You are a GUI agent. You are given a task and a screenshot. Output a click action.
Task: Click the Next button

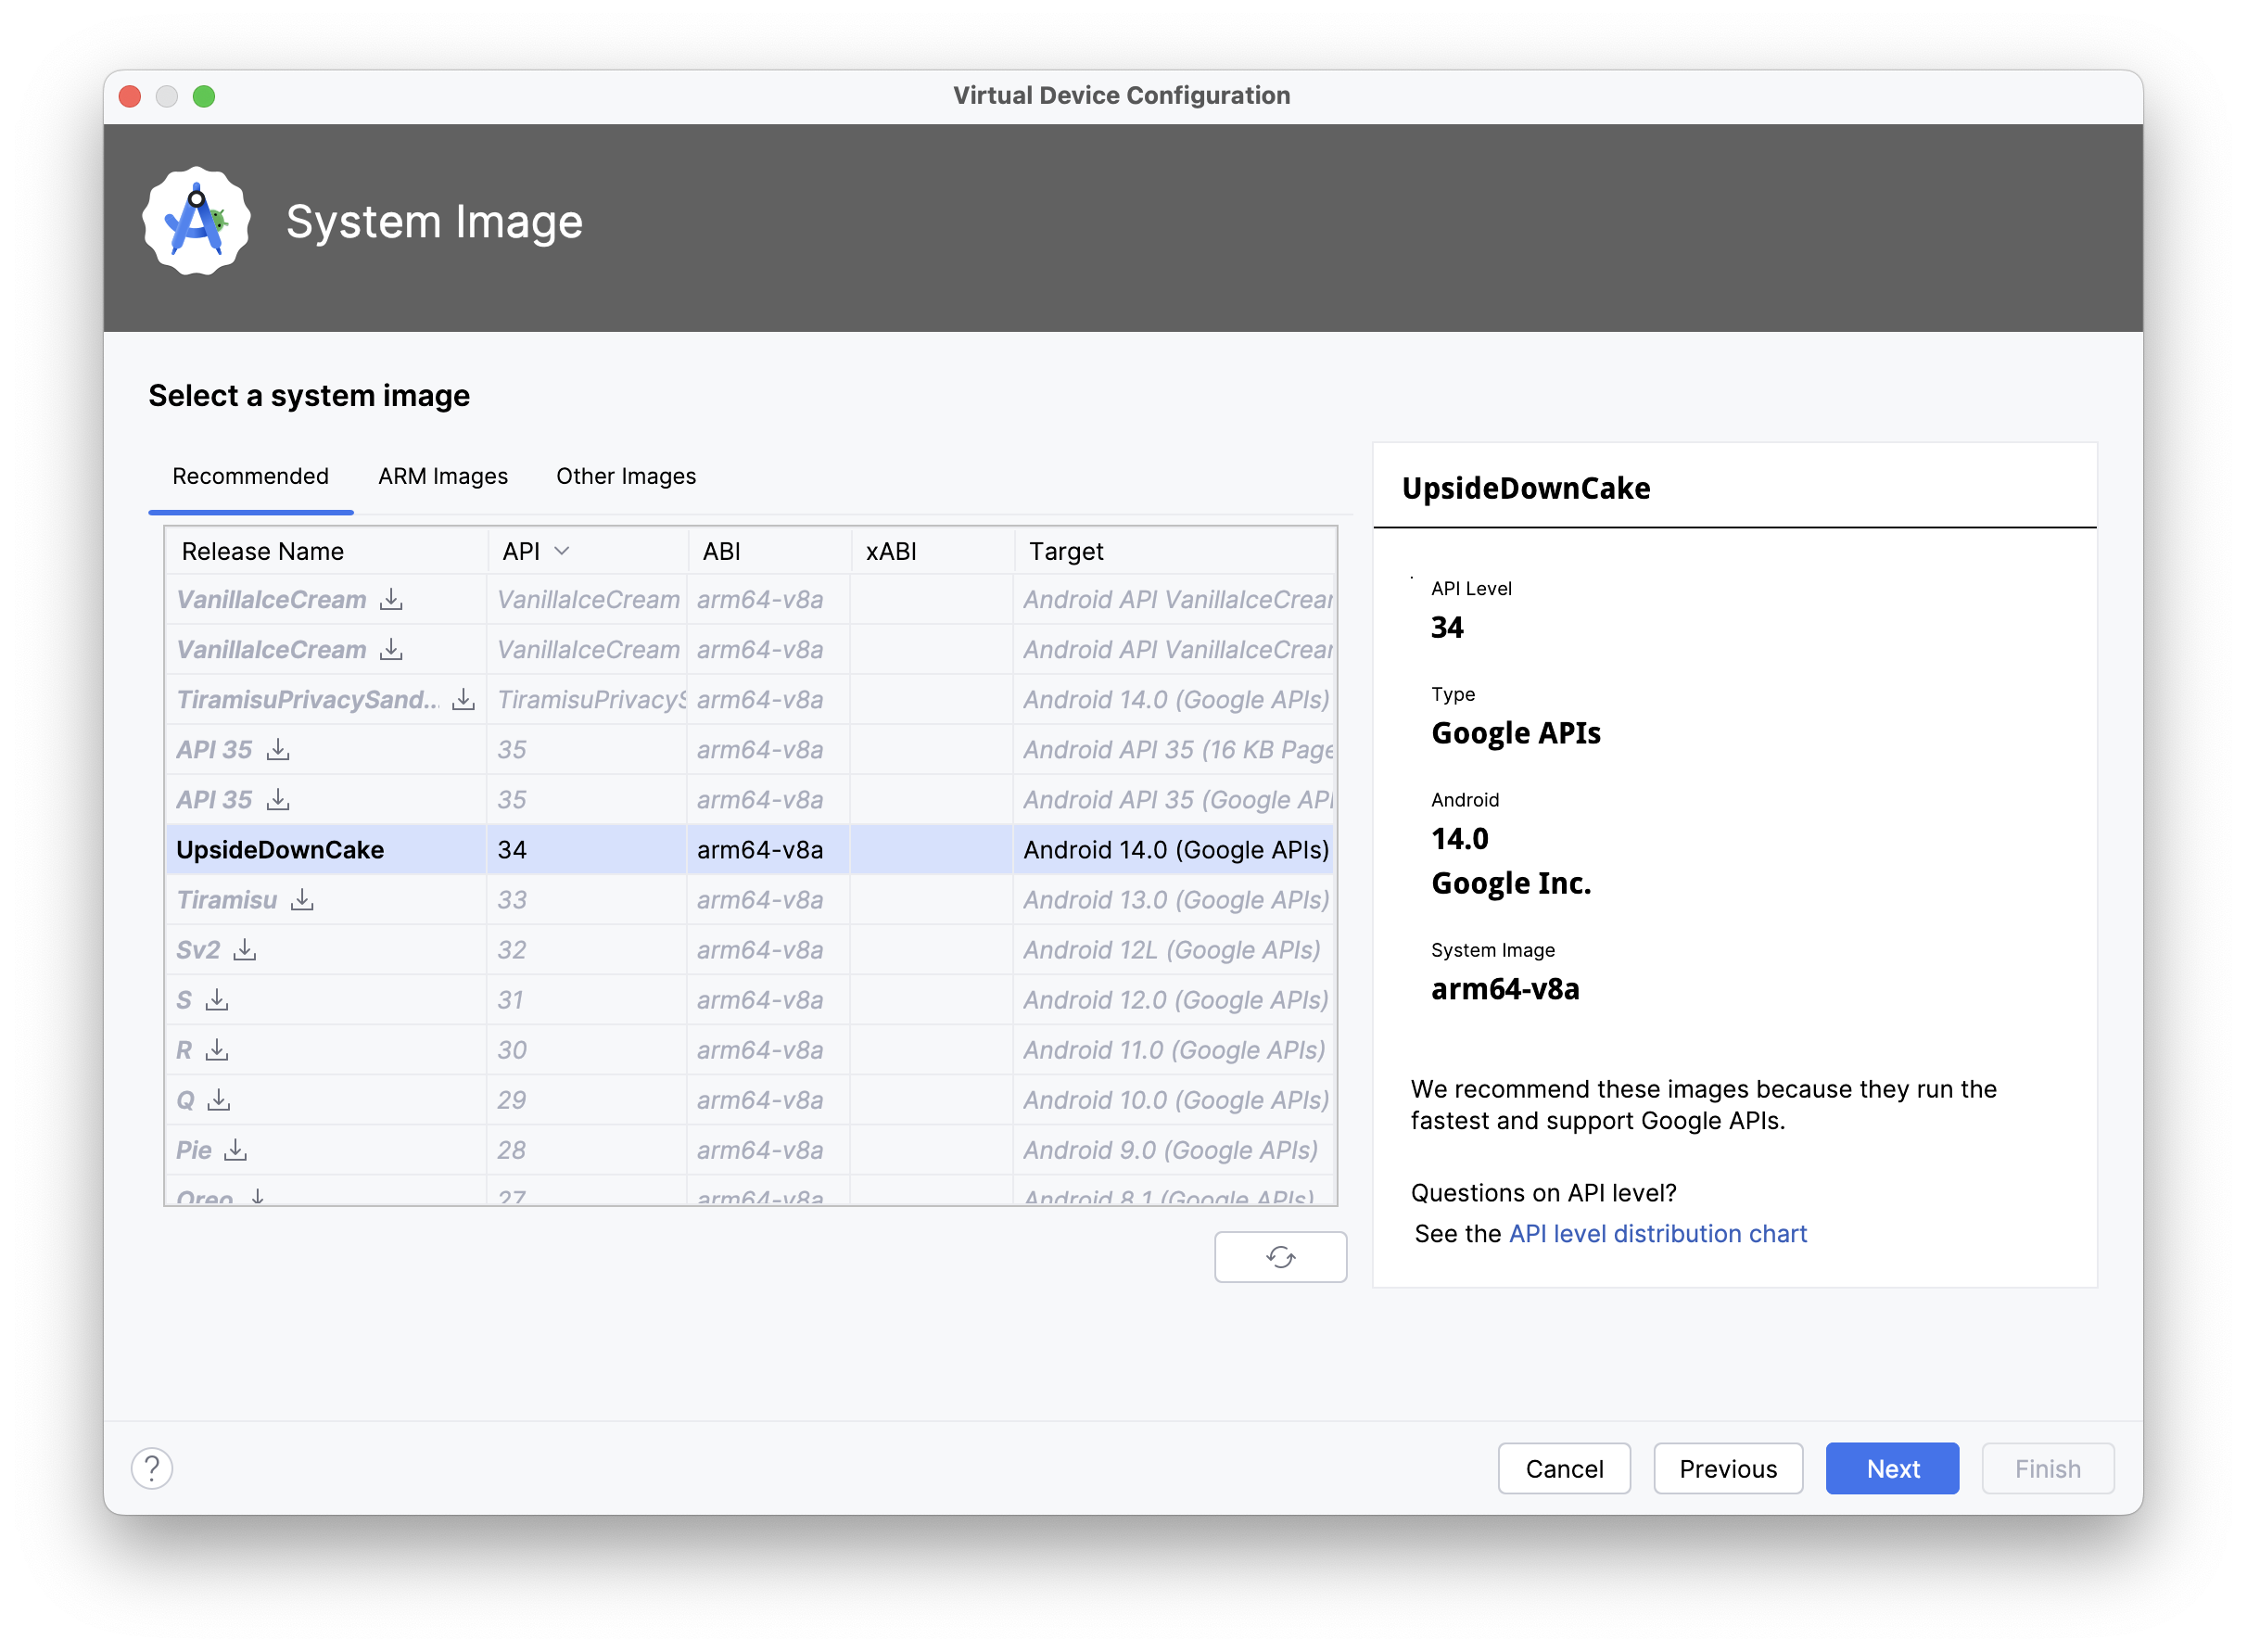tap(1892, 1468)
